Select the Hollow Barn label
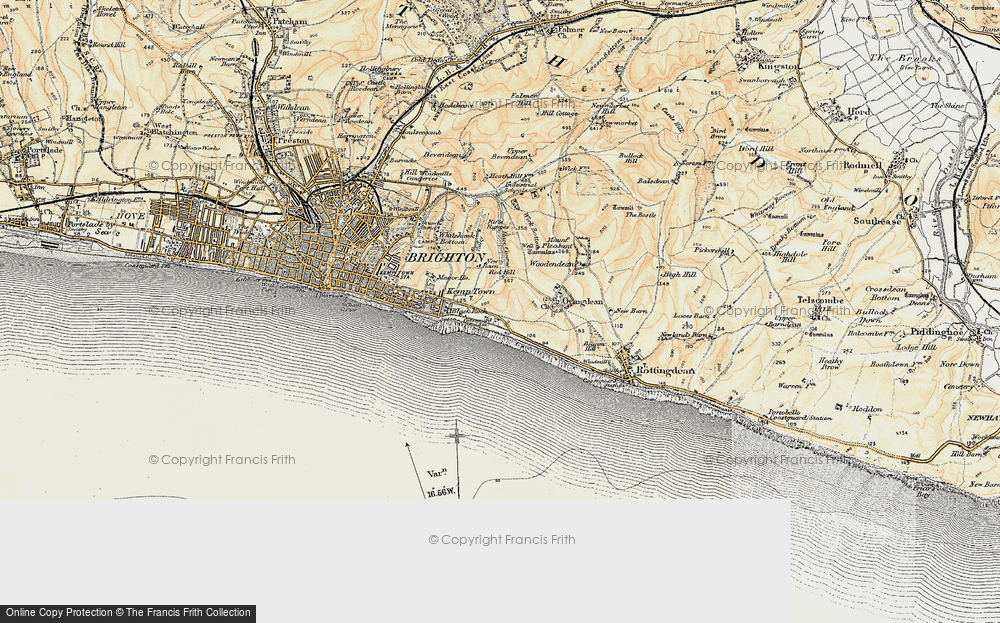This screenshot has height=623, width=1000. (753, 35)
